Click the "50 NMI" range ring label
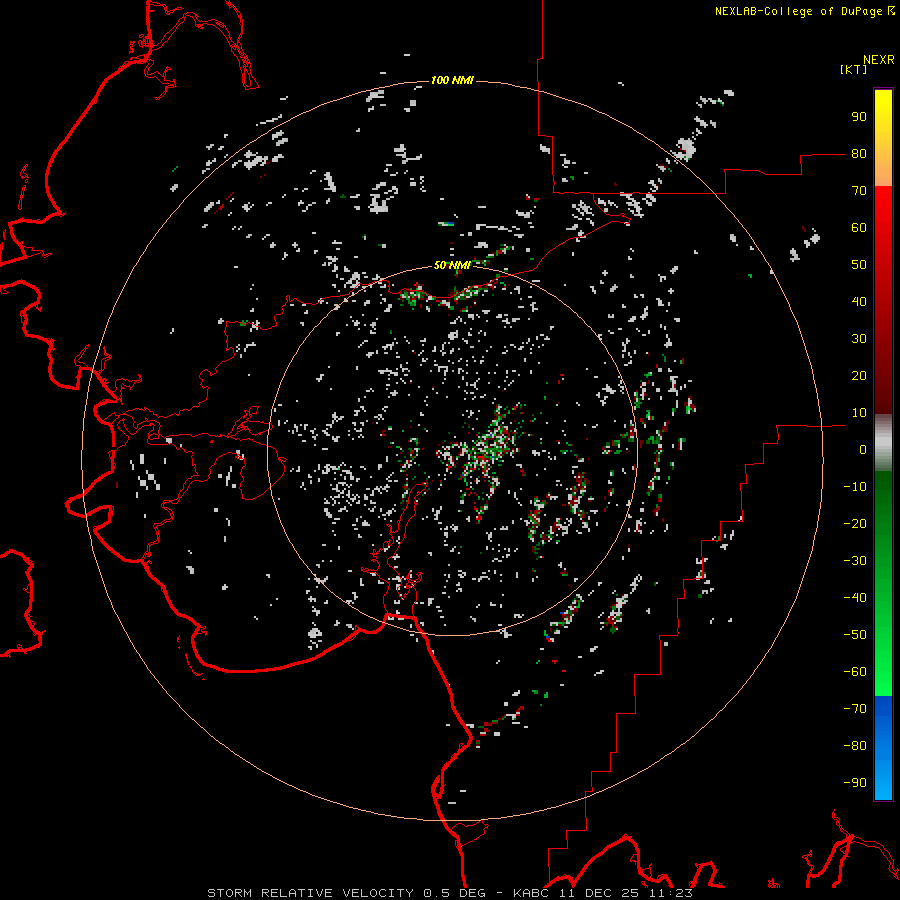The width and height of the screenshot is (900, 900). tap(452, 265)
